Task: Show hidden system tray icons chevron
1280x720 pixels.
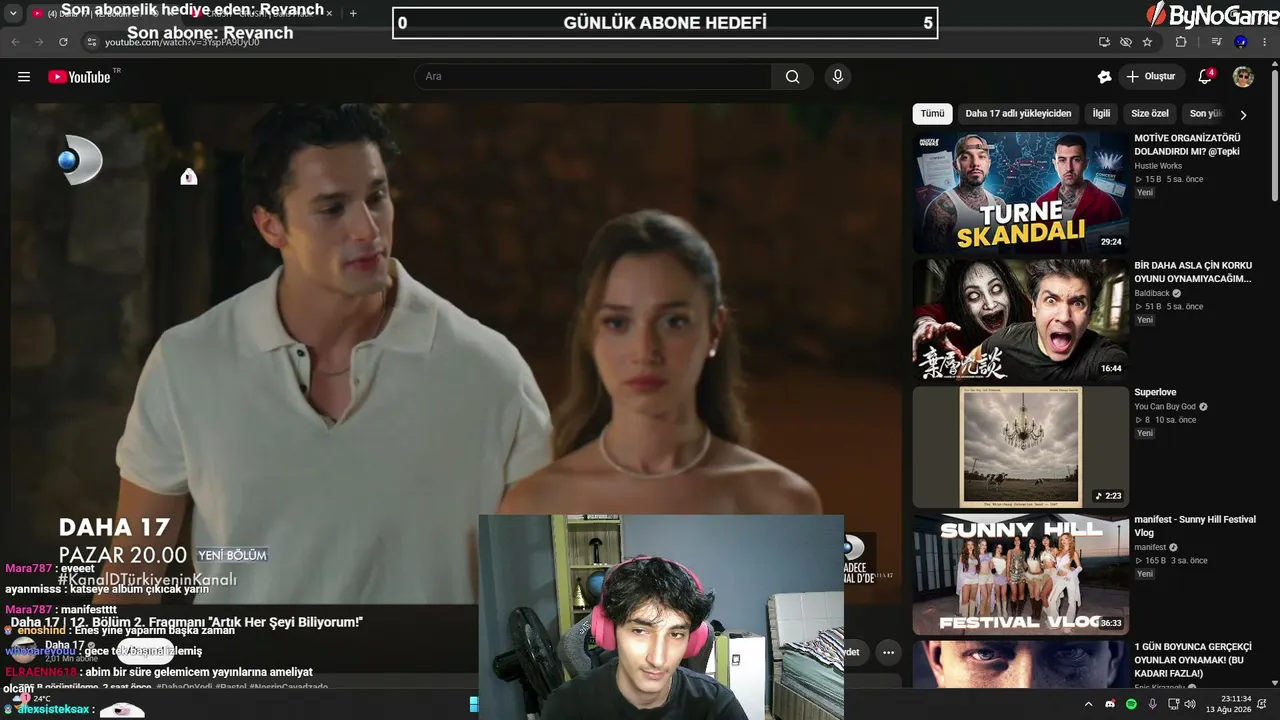Action: pyautogui.click(x=1089, y=704)
